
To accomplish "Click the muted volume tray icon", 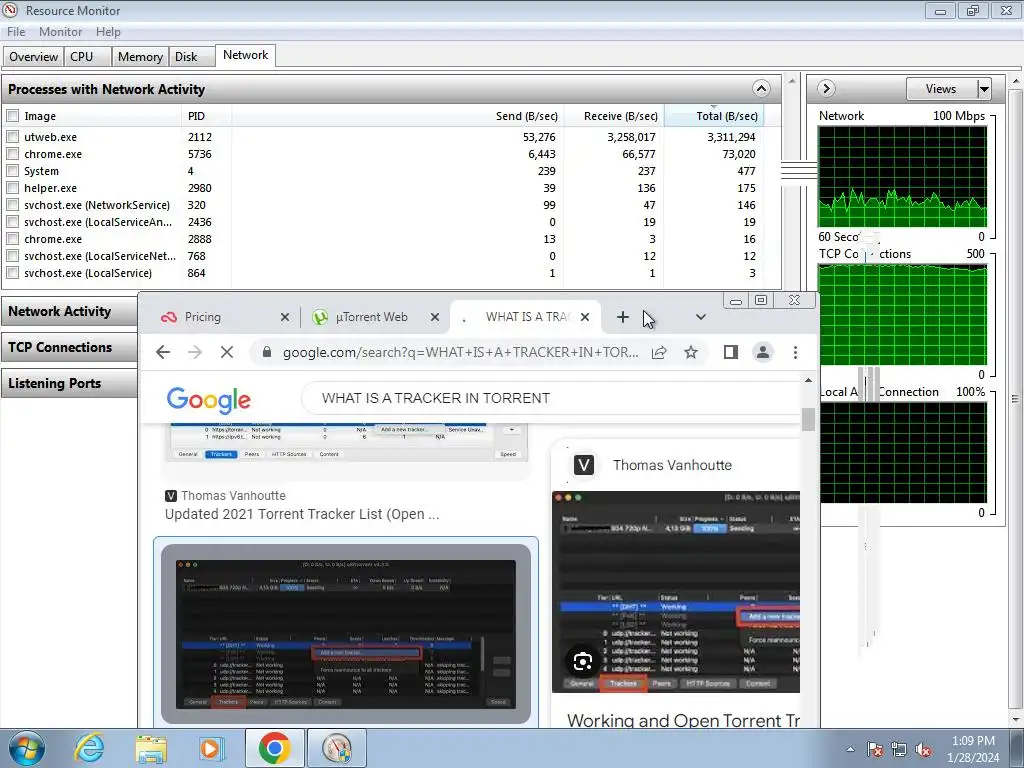I will pyautogui.click(x=923, y=750).
